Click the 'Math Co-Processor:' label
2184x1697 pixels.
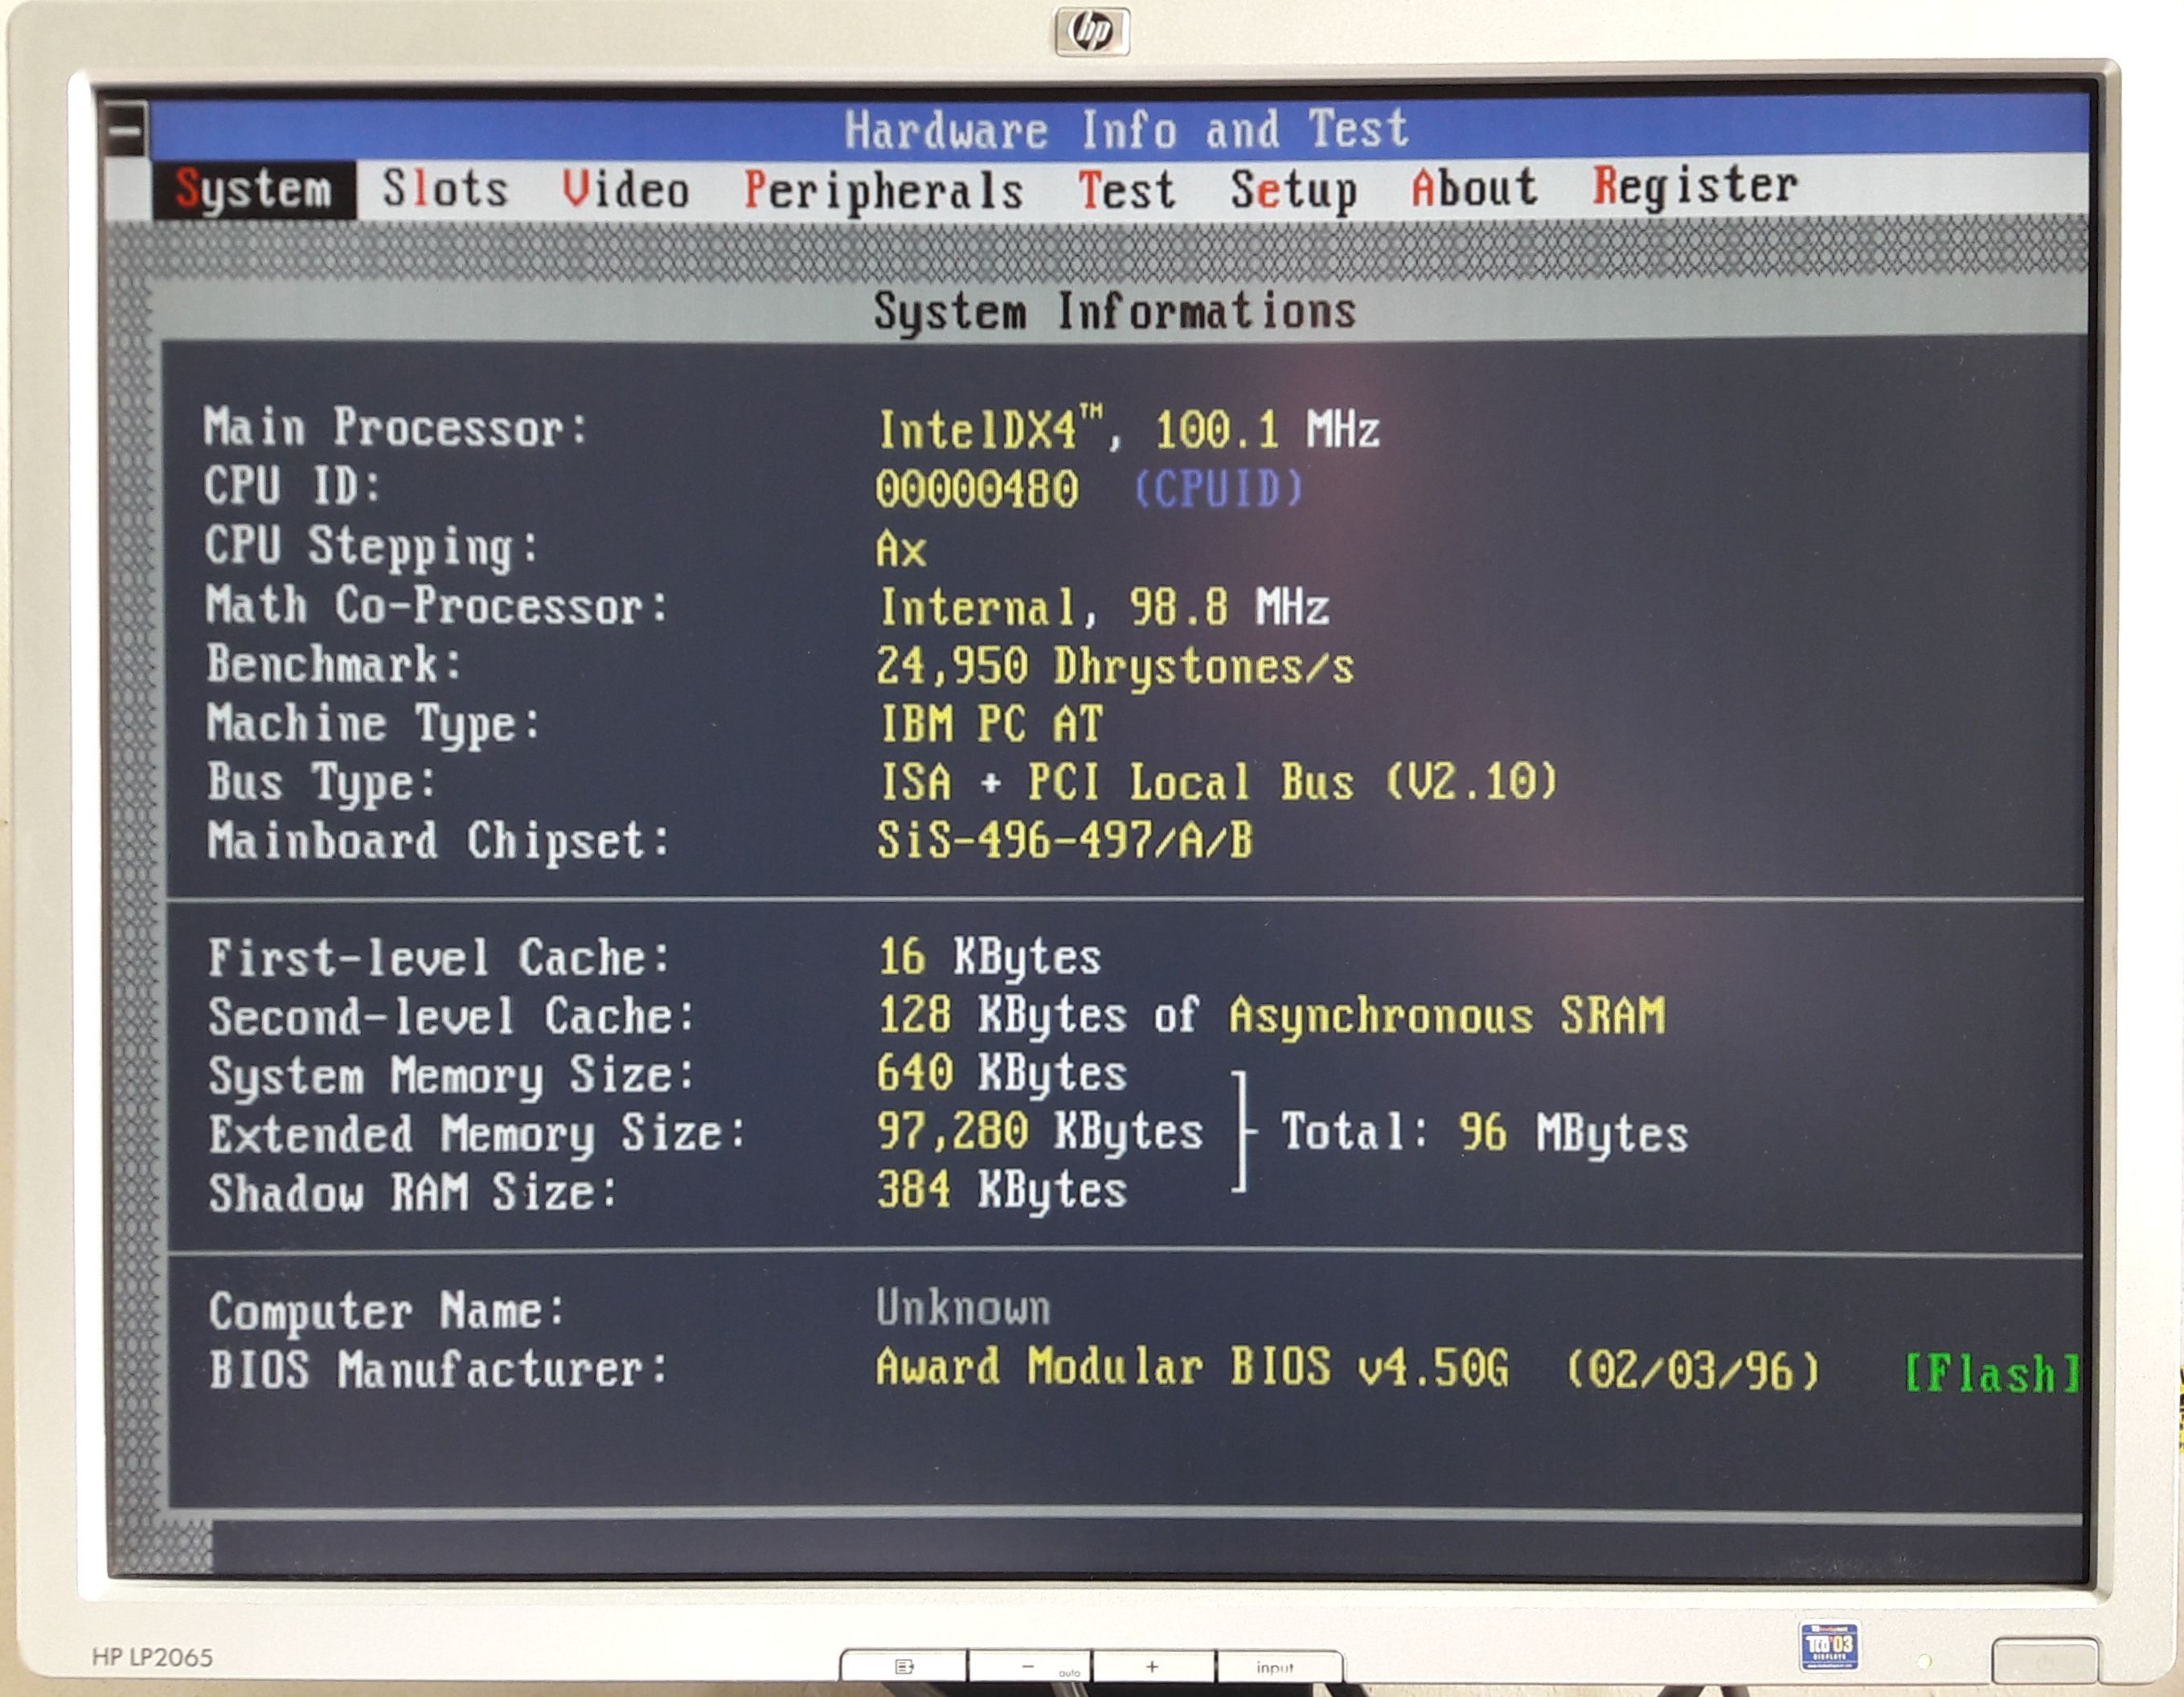click(437, 606)
